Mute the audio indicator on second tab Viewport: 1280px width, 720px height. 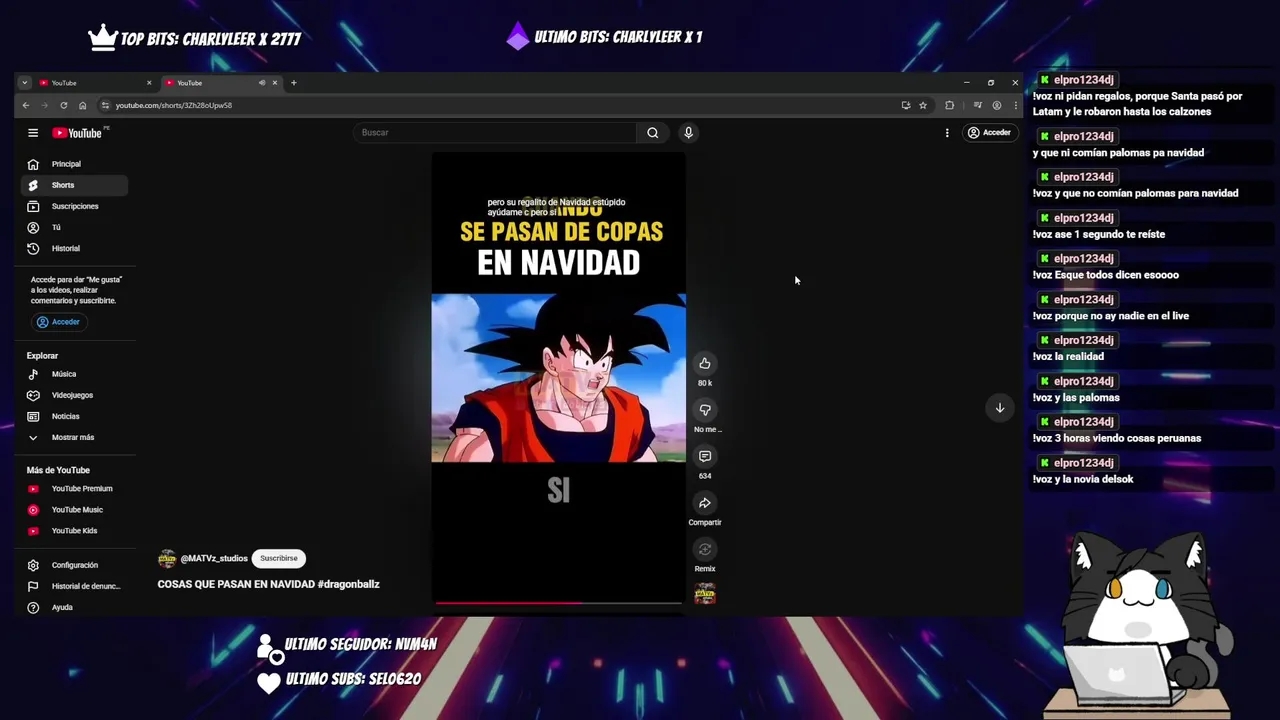click(262, 83)
